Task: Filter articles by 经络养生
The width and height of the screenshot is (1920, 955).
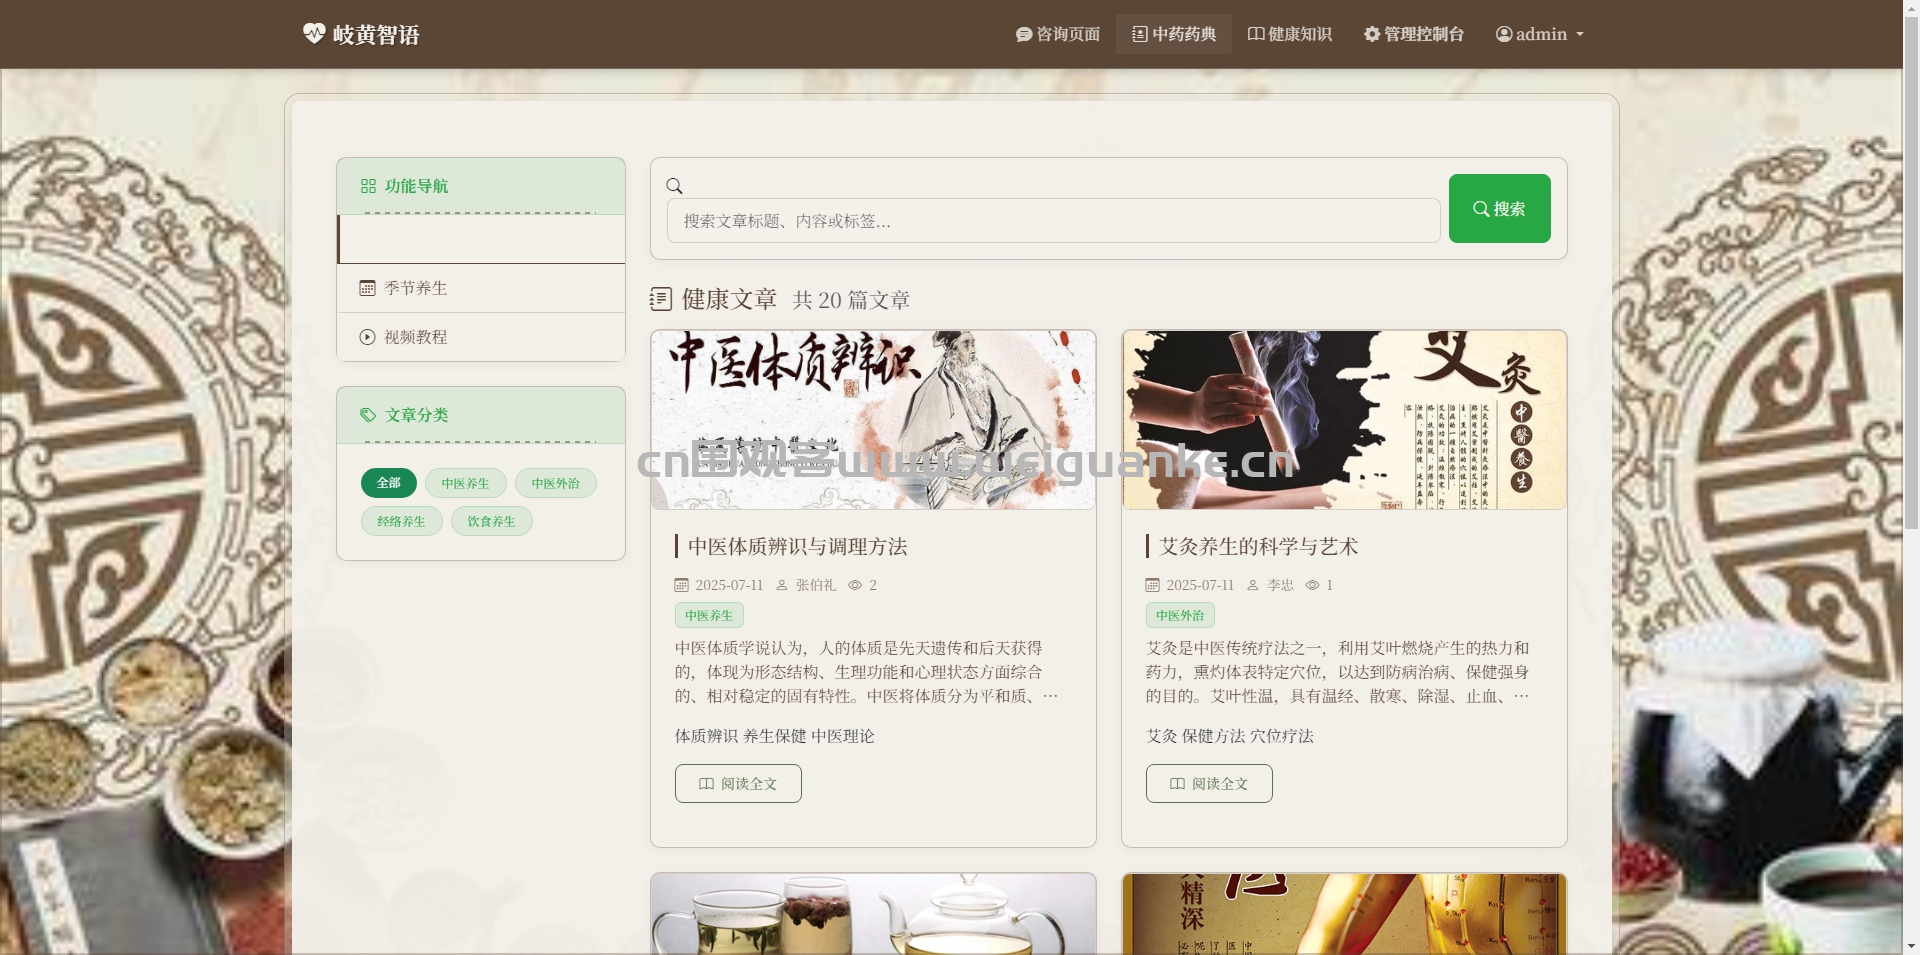Action: pos(402,521)
